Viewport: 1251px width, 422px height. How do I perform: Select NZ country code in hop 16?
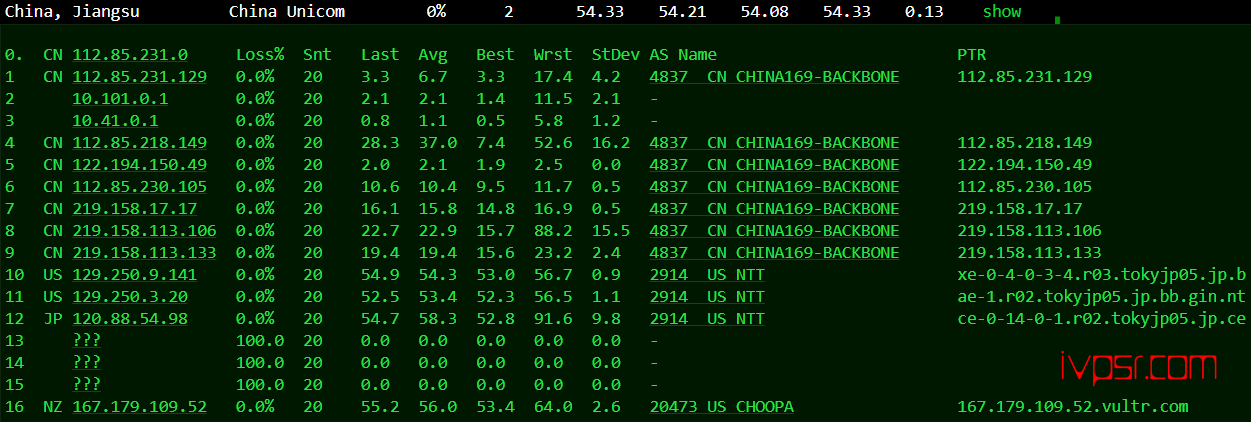[x=52, y=406]
